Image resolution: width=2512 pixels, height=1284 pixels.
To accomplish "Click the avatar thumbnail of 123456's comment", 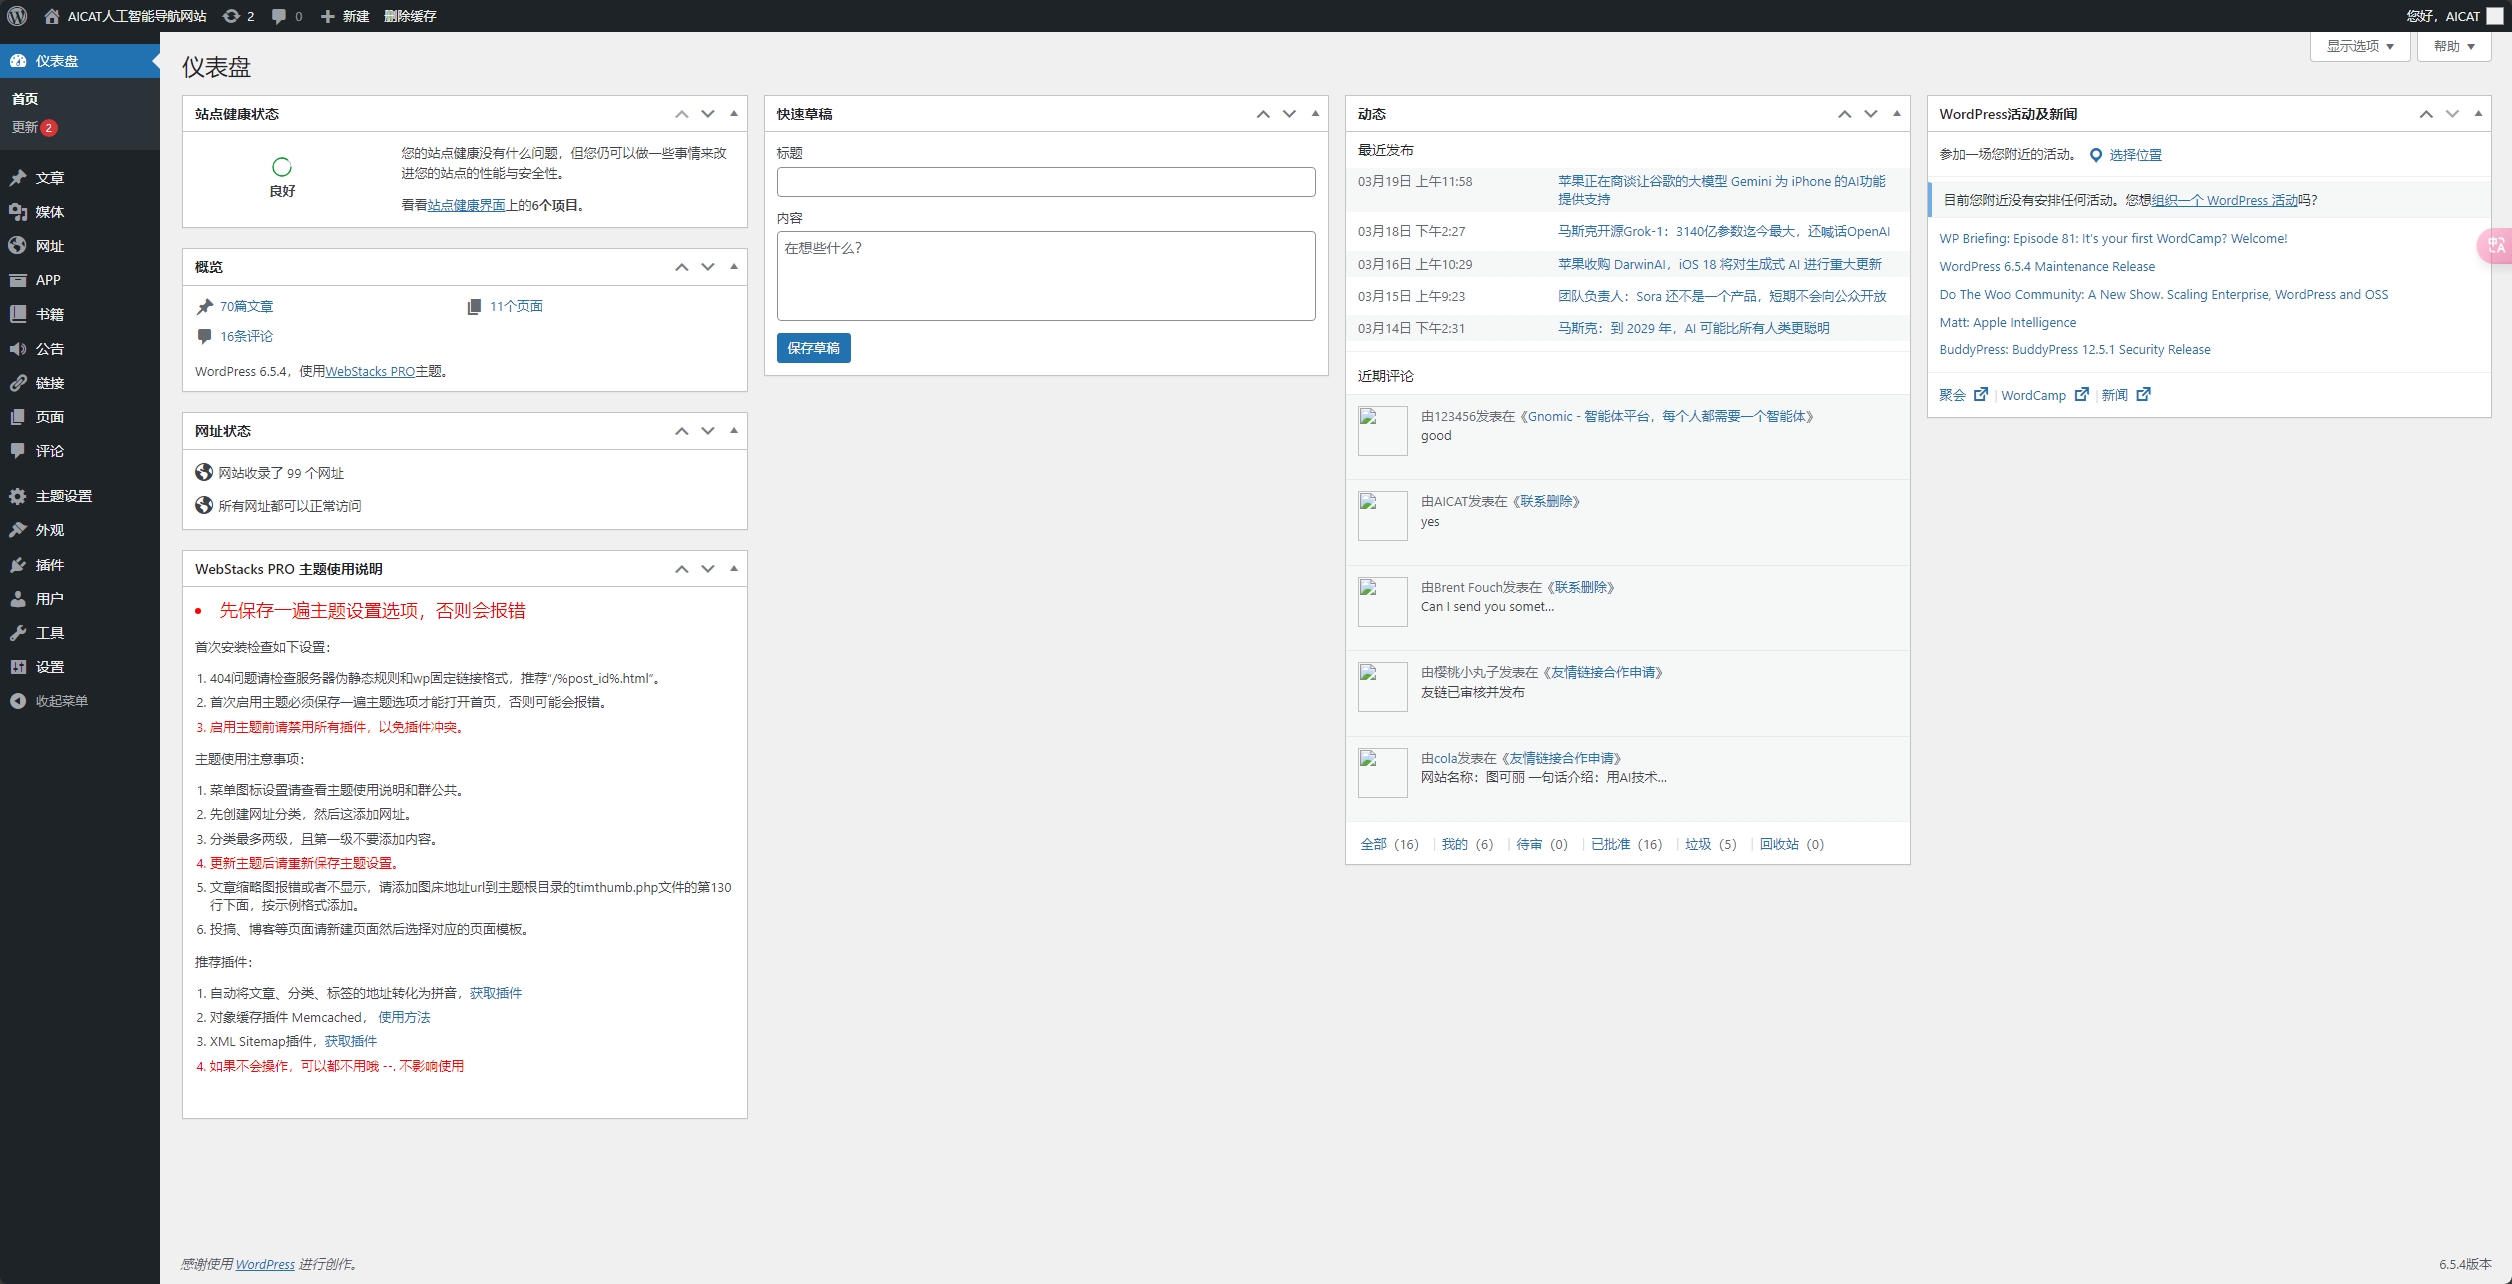I will click(1383, 431).
